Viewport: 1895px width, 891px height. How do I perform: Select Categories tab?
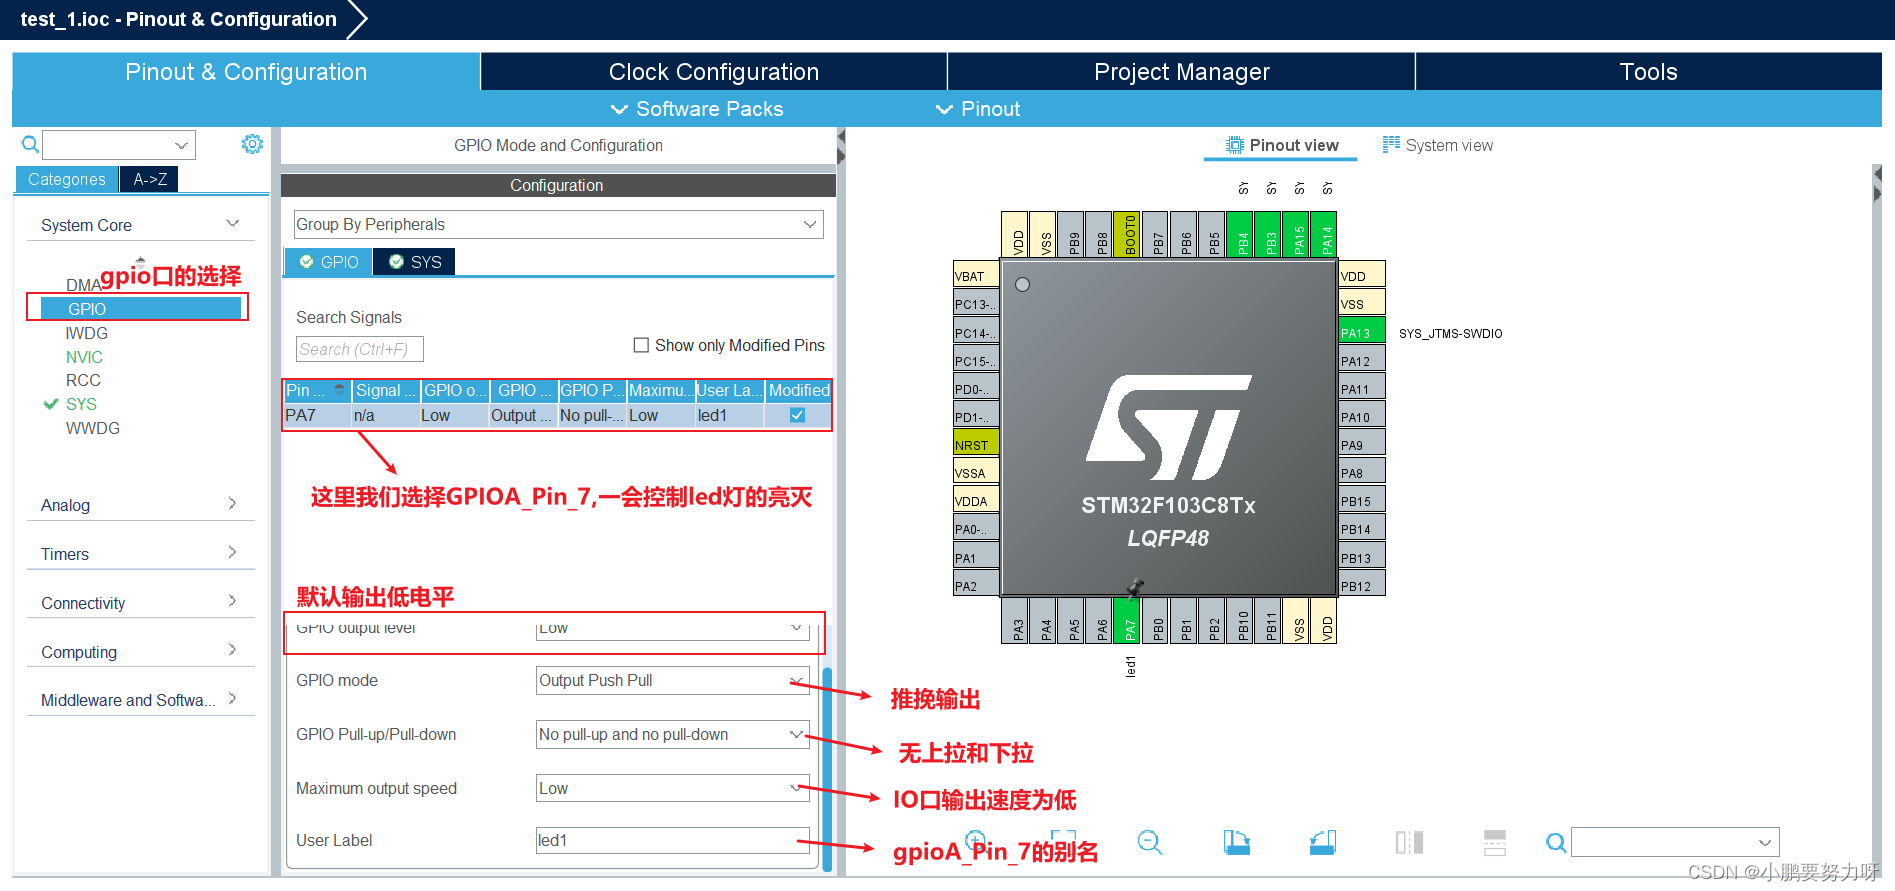pos(67,179)
